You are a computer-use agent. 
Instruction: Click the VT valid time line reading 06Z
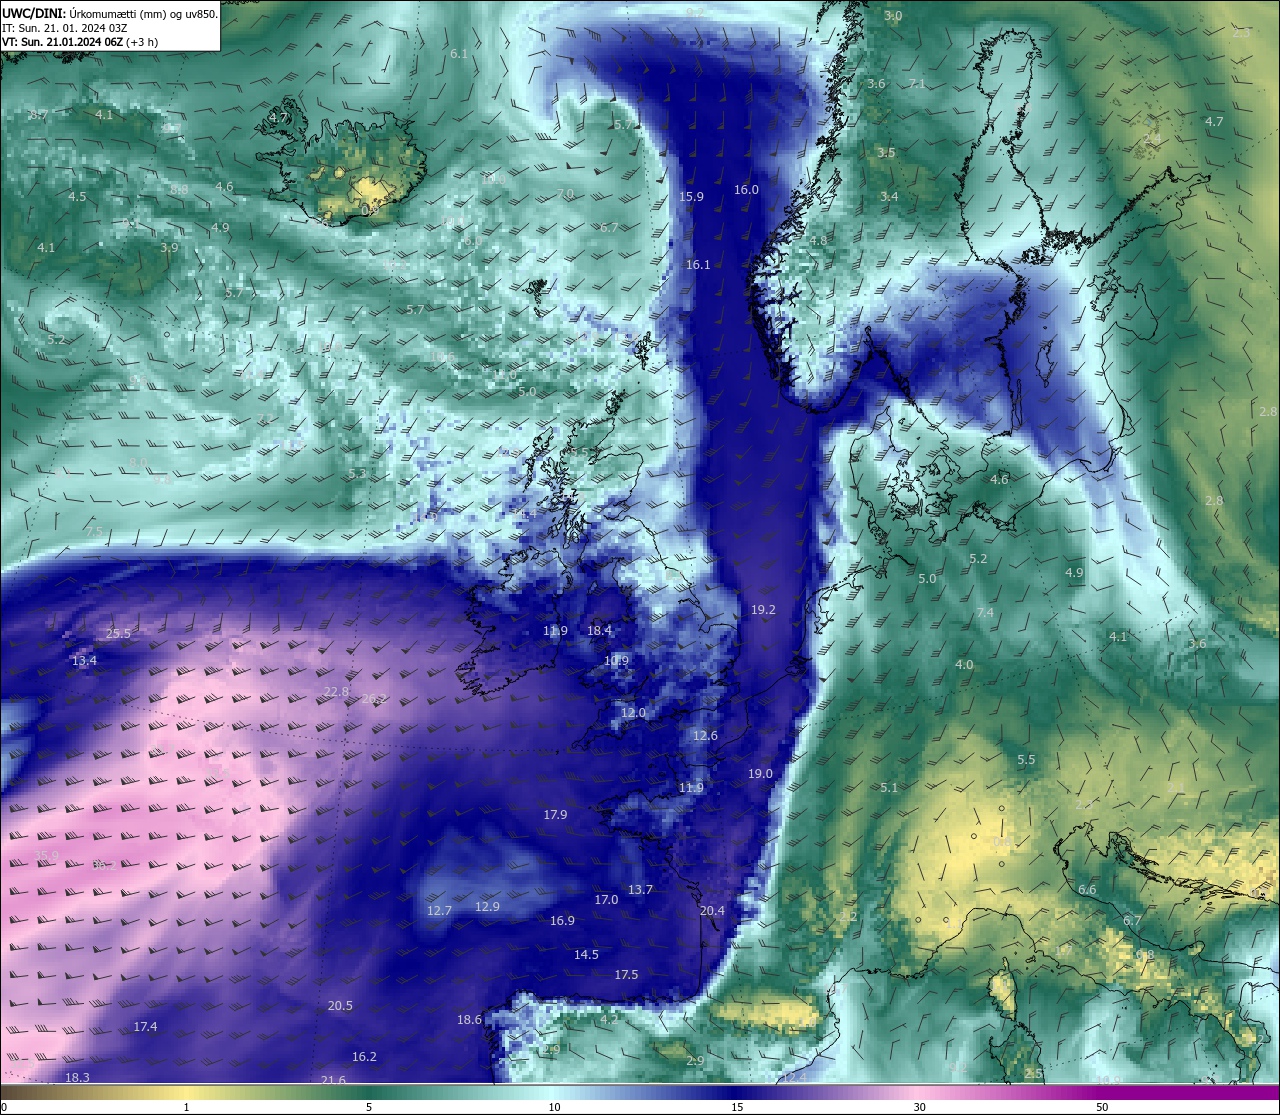[x=80, y=42]
